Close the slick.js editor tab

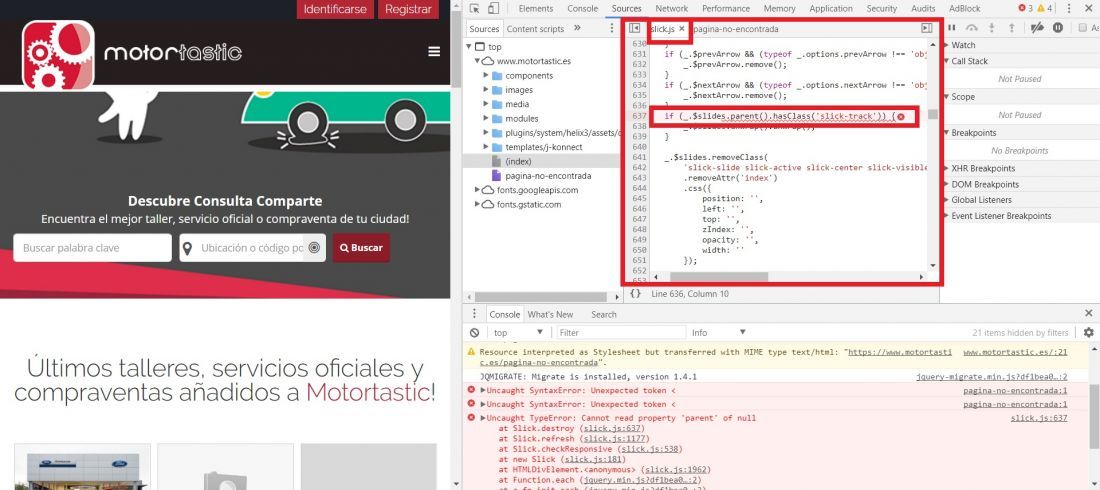pos(681,29)
